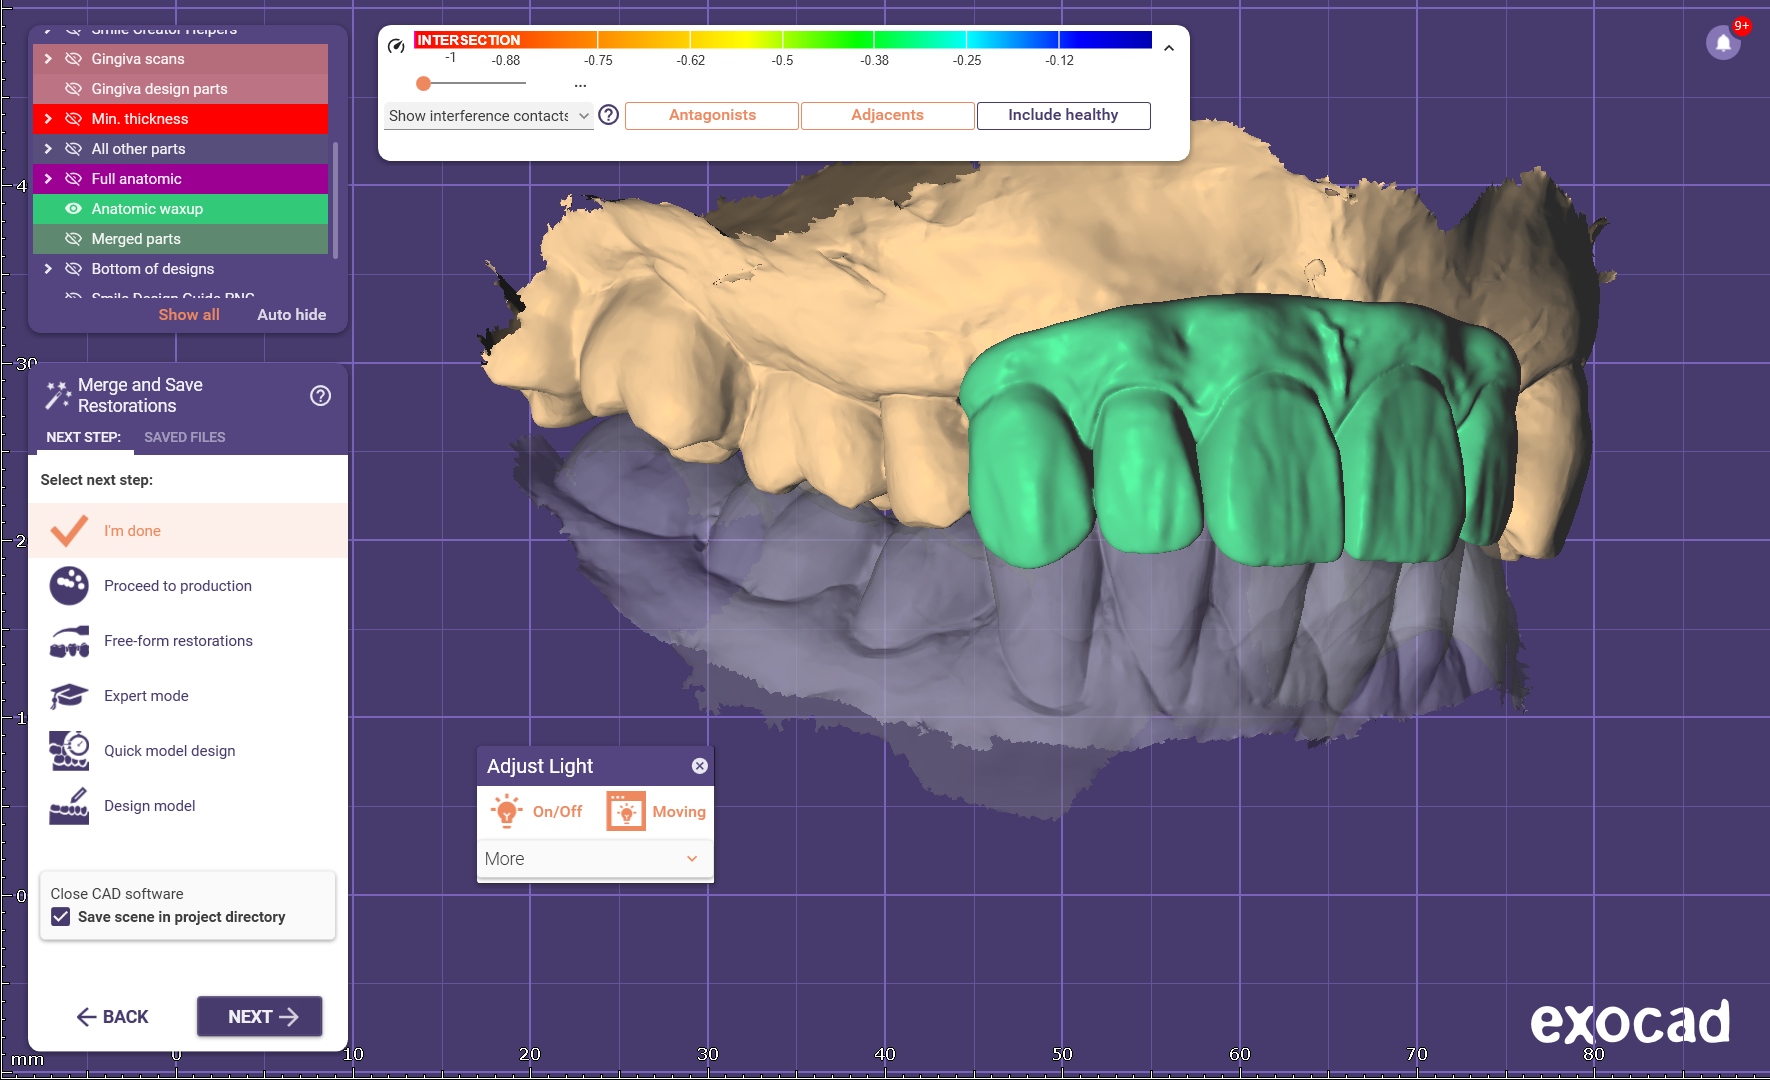The width and height of the screenshot is (1770, 1080).
Task: Click the Expert mode graduation cap icon
Action: (x=69, y=696)
